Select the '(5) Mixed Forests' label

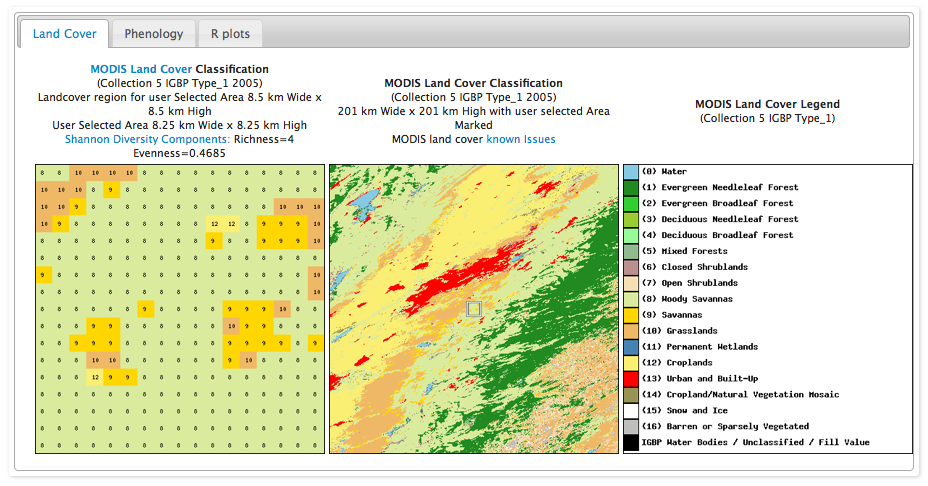click(x=684, y=252)
